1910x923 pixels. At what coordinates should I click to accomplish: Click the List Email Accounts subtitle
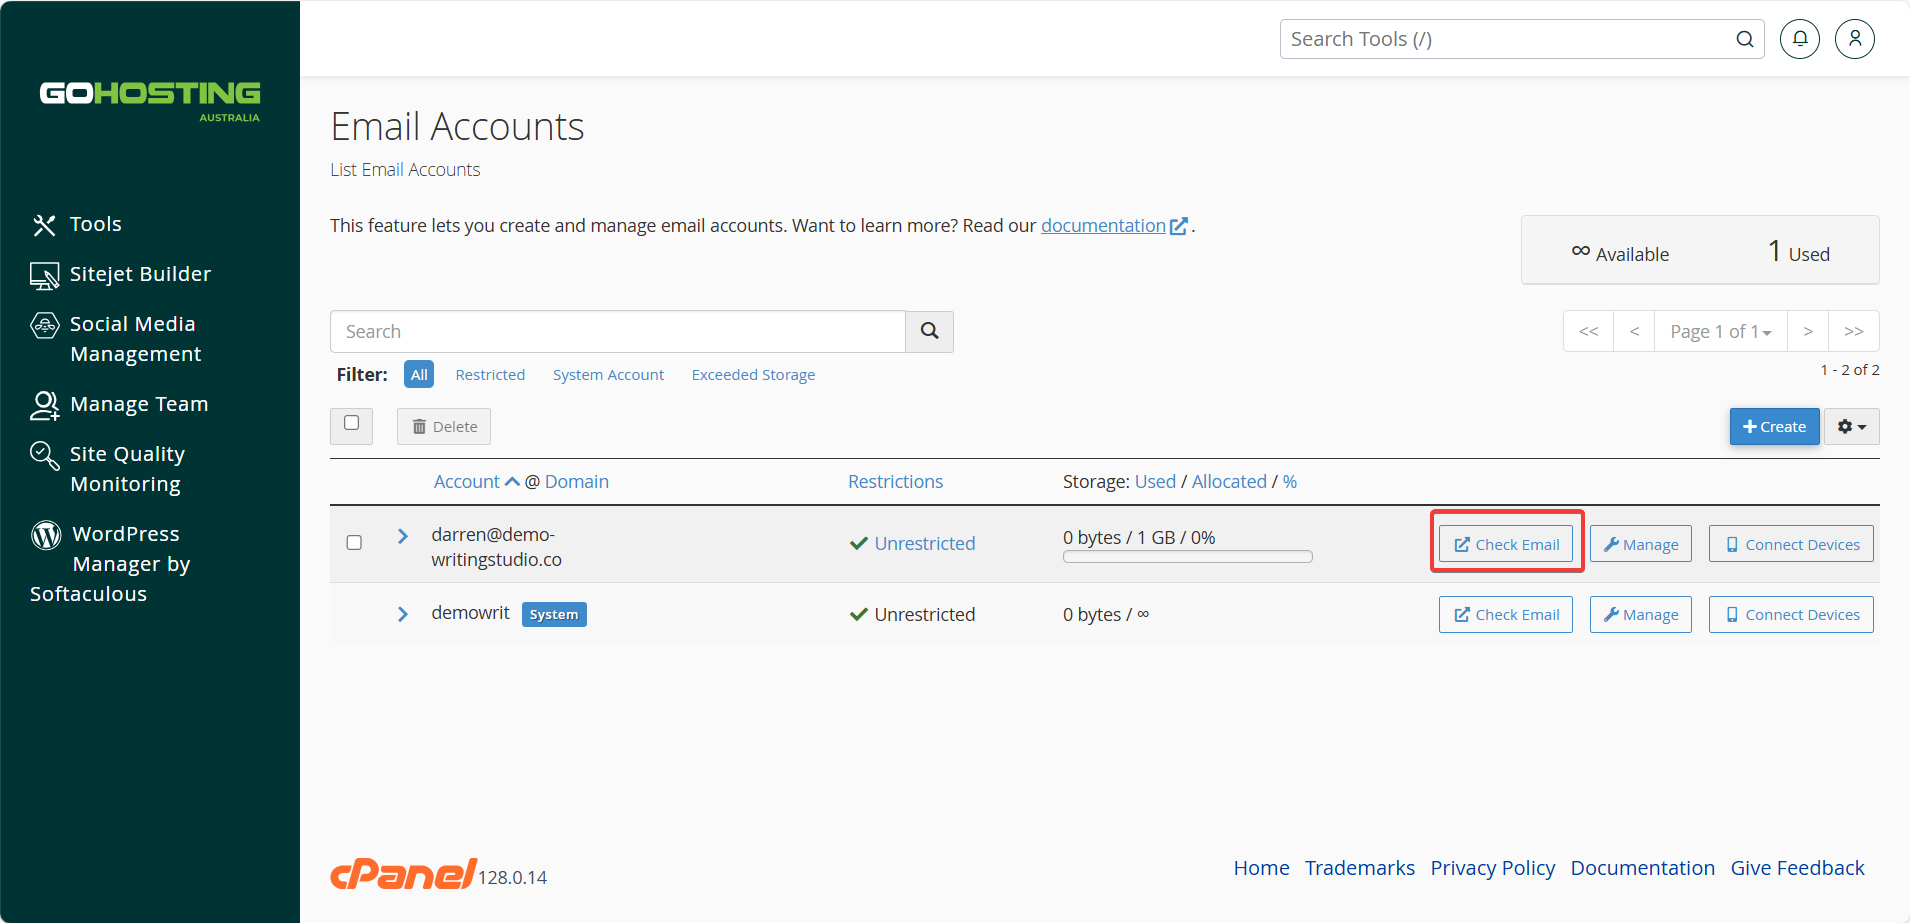[405, 170]
